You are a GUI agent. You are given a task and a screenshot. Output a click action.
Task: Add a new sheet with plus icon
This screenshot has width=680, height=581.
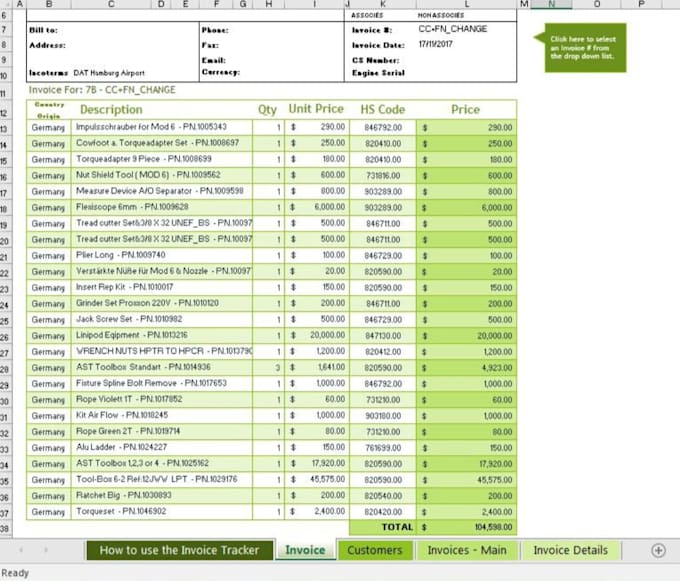click(658, 550)
